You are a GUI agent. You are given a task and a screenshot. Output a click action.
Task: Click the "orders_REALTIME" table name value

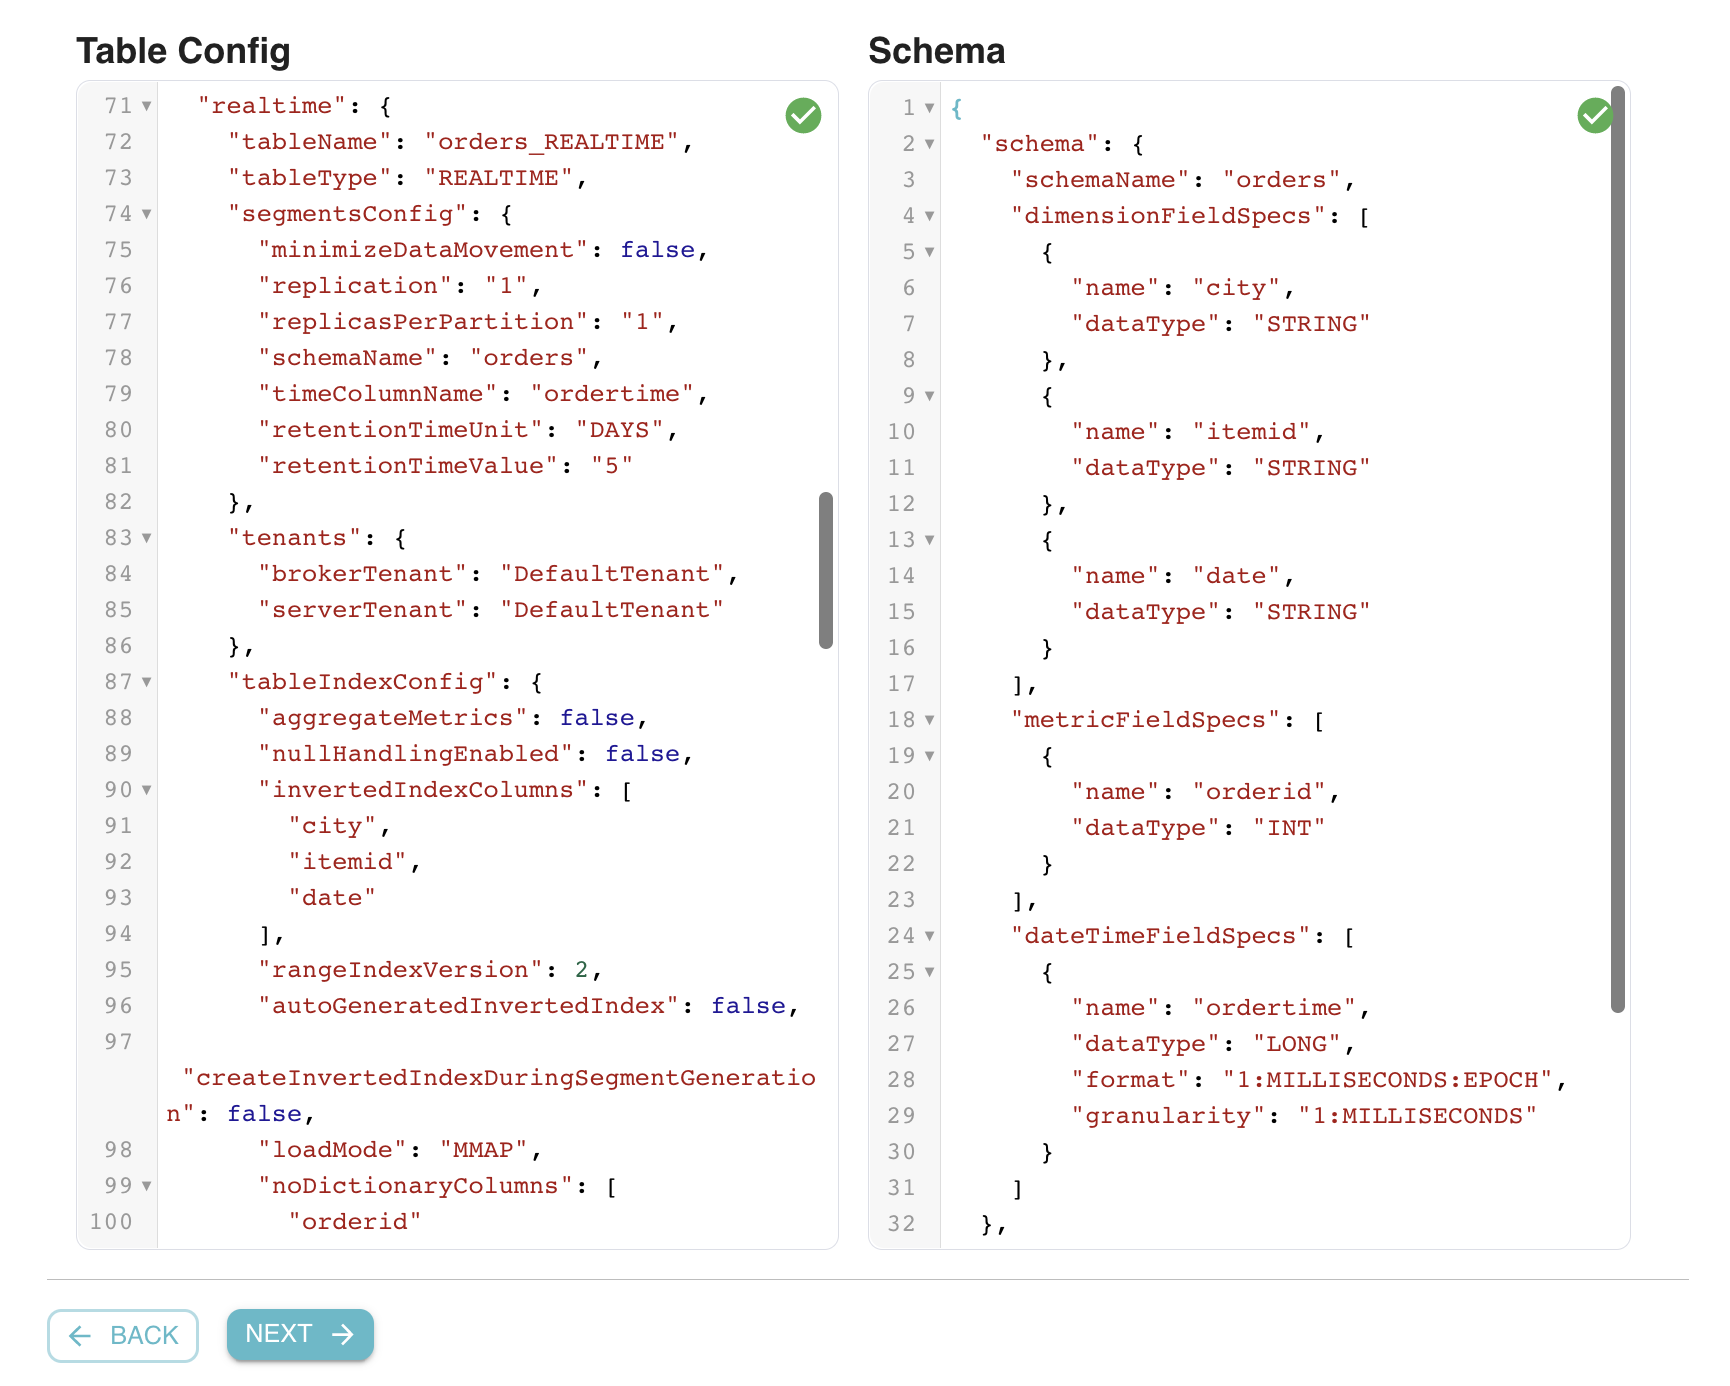pyautogui.click(x=551, y=142)
